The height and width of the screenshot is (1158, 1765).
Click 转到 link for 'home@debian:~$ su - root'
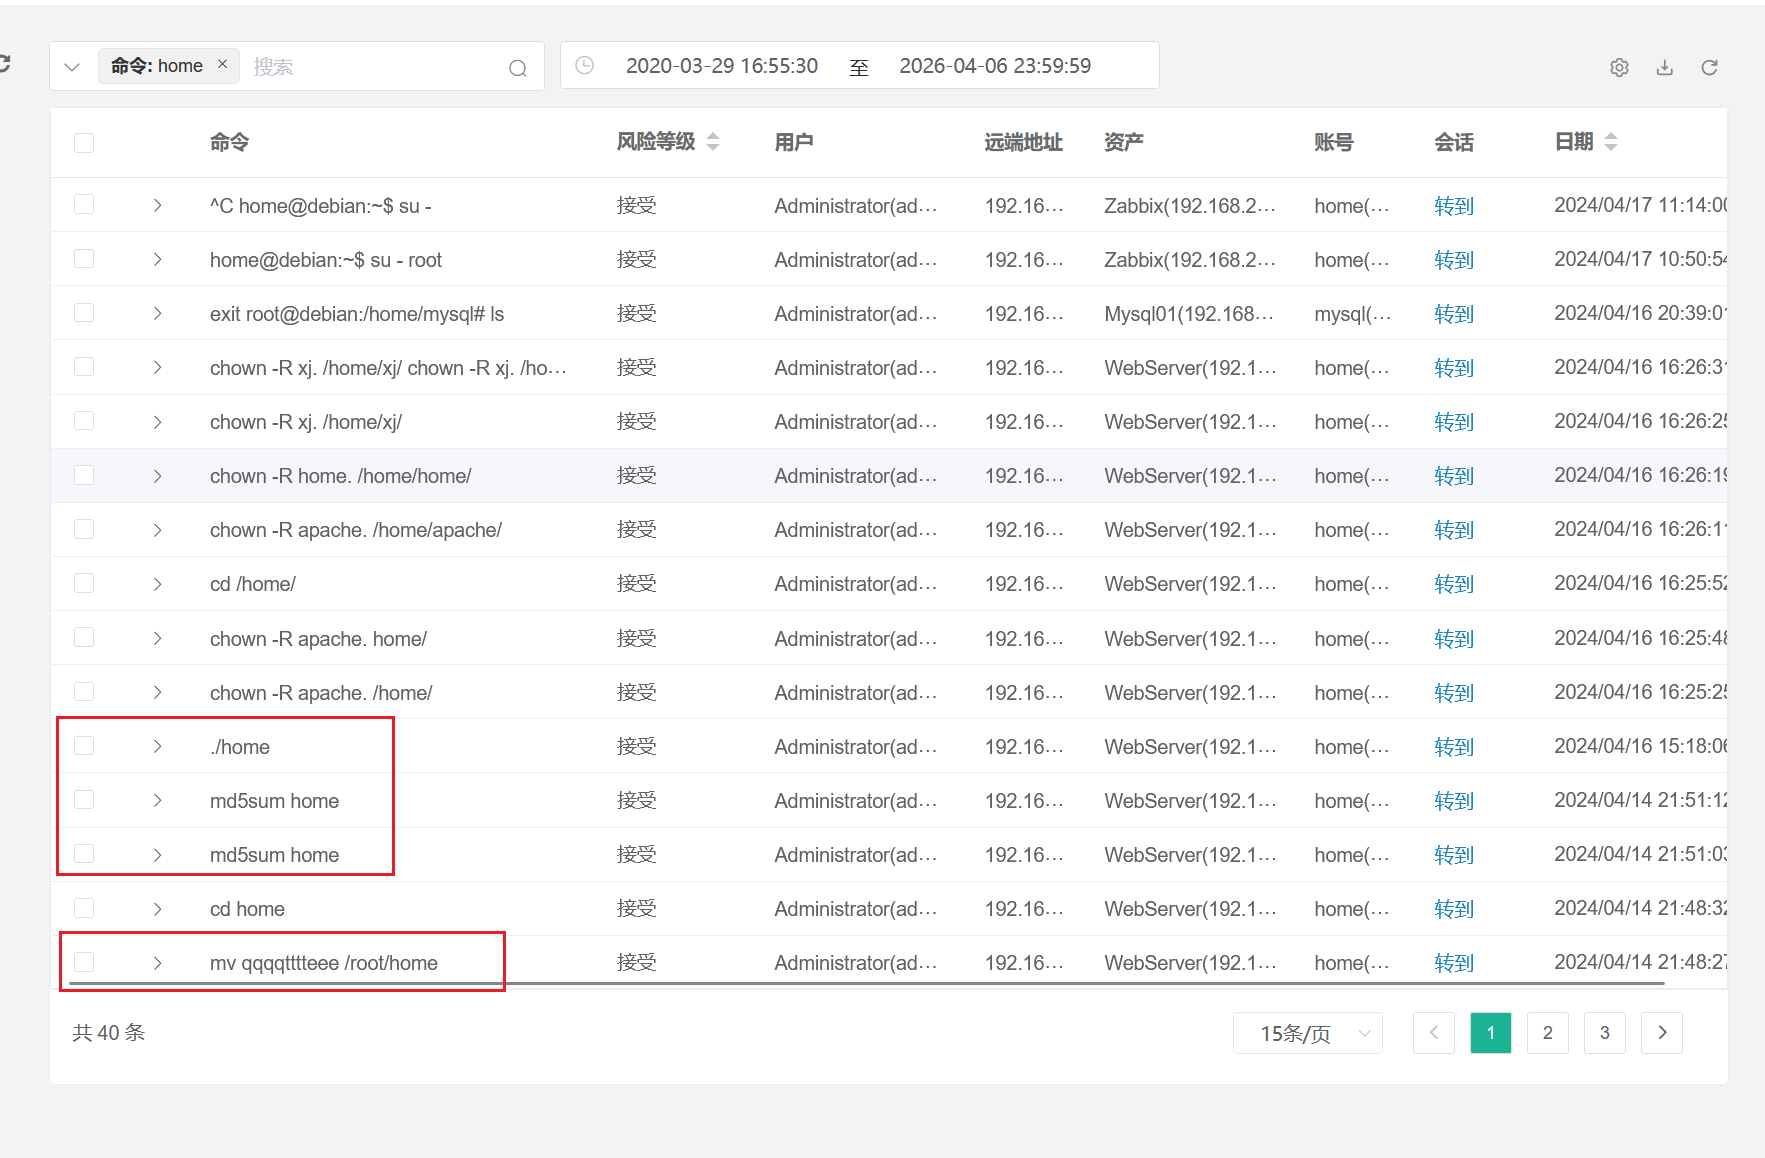click(x=1453, y=260)
